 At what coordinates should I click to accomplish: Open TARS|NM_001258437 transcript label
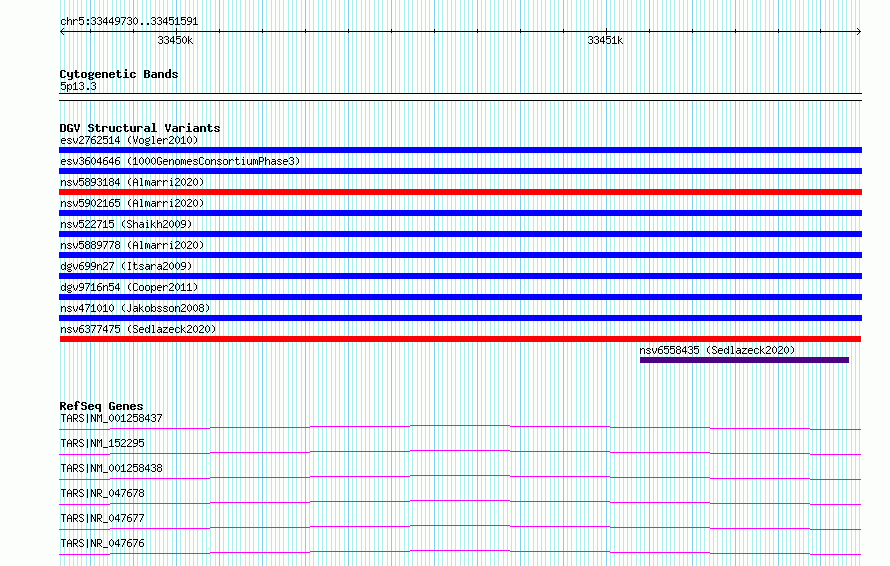click(x=111, y=418)
